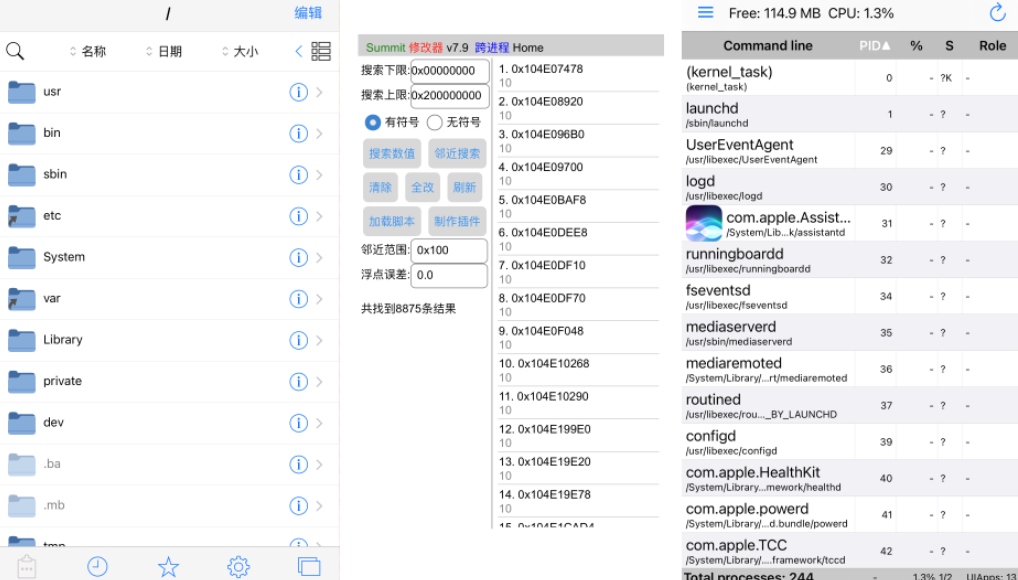The height and width of the screenshot is (580, 1018).
Task: Tap the 刷新 refresh button
Action: [465, 187]
